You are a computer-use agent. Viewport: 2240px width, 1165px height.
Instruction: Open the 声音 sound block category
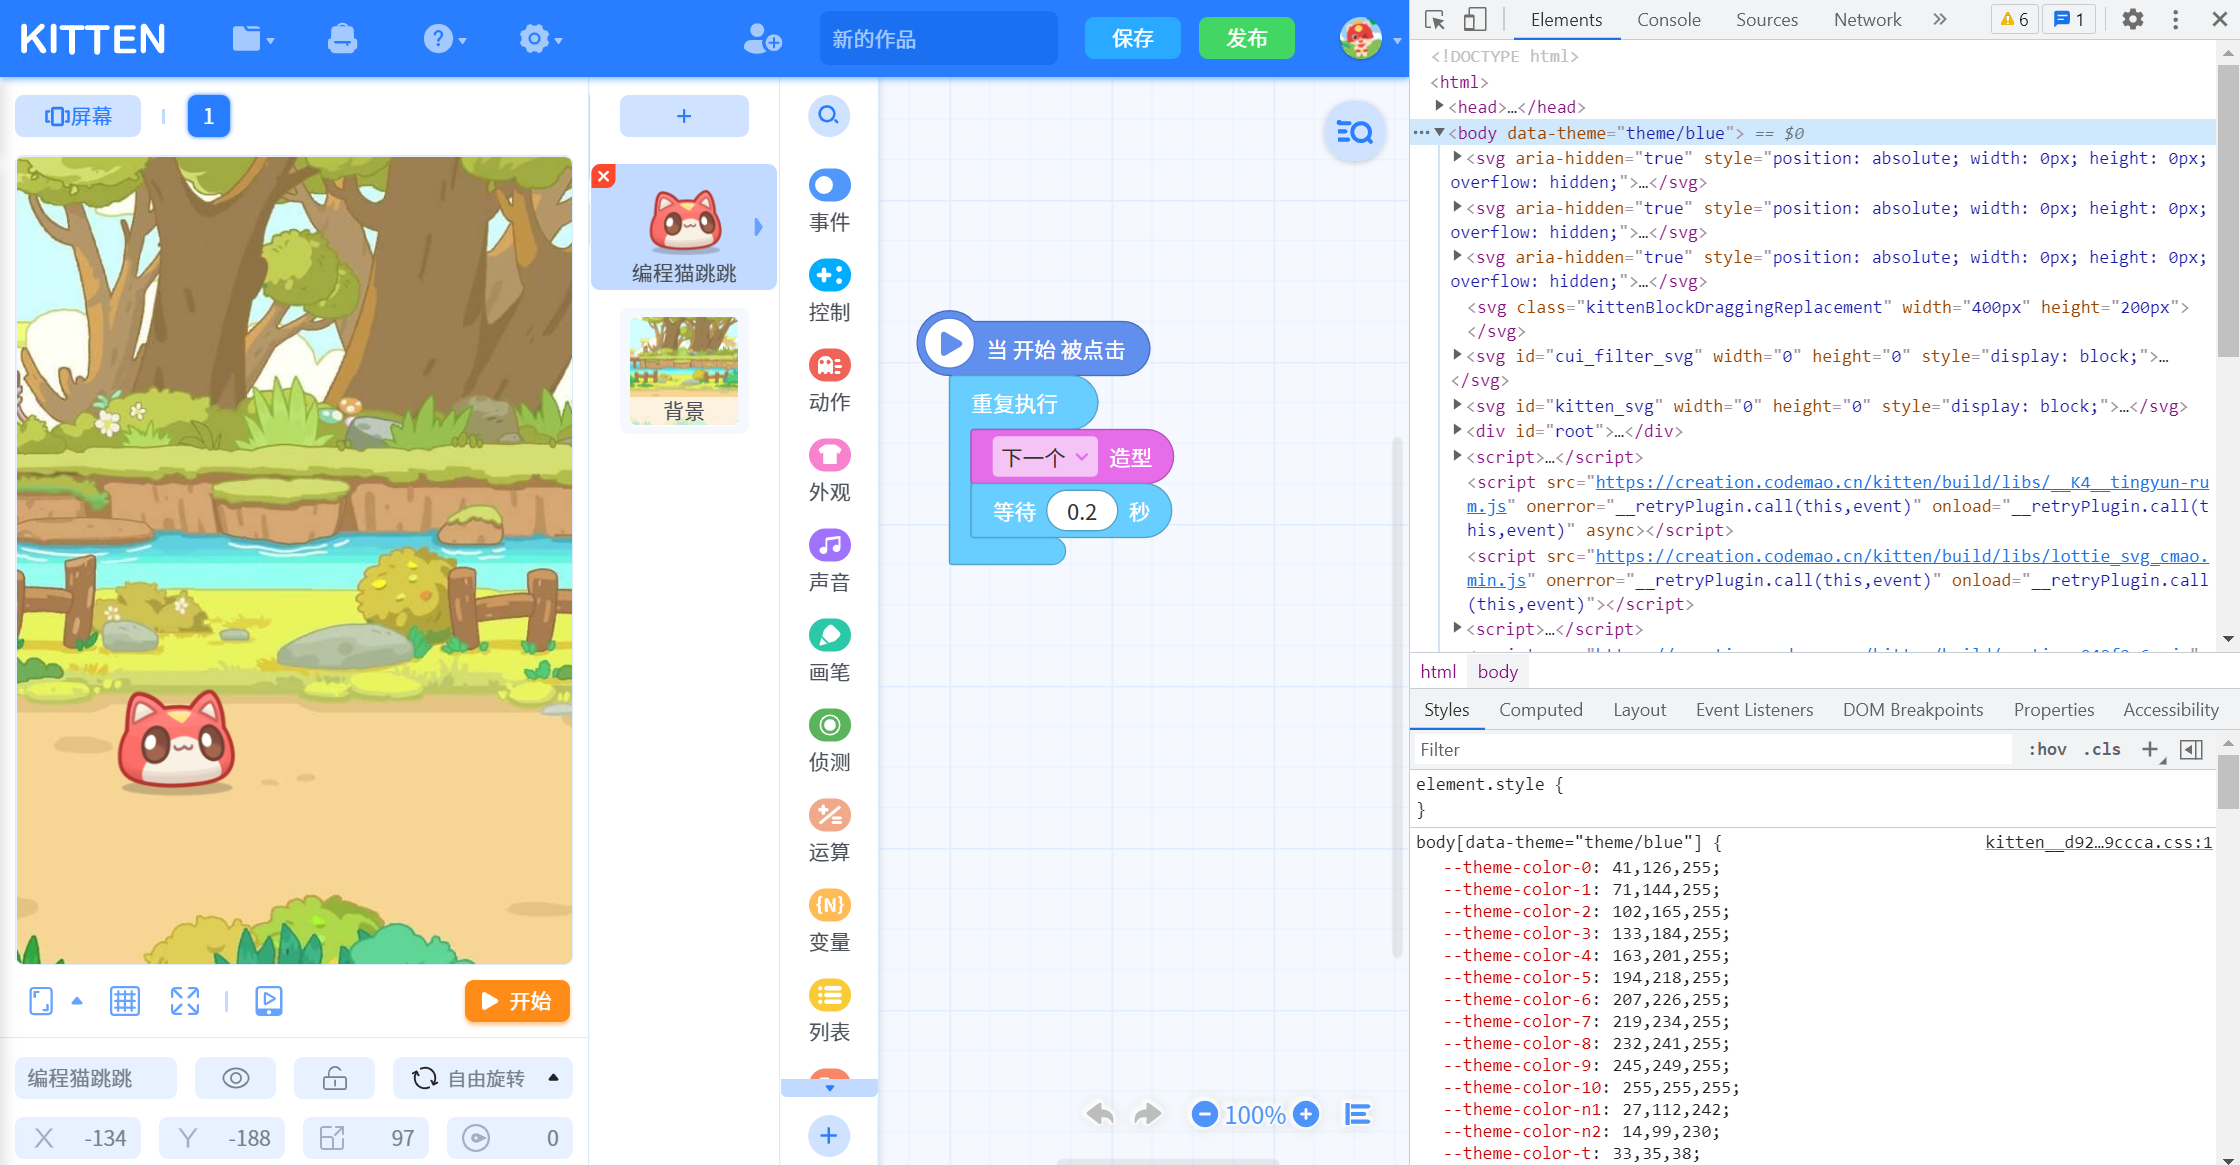(829, 561)
